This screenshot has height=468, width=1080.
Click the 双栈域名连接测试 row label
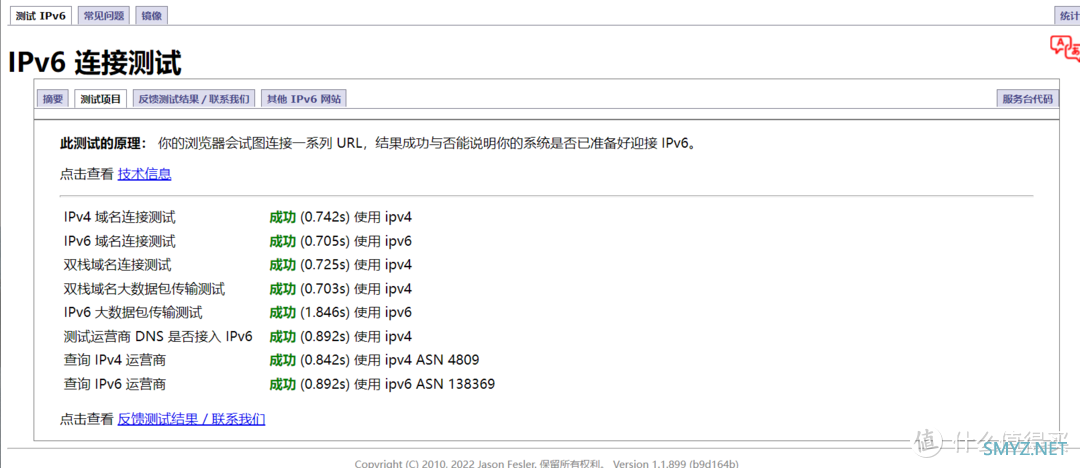coord(118,265)
